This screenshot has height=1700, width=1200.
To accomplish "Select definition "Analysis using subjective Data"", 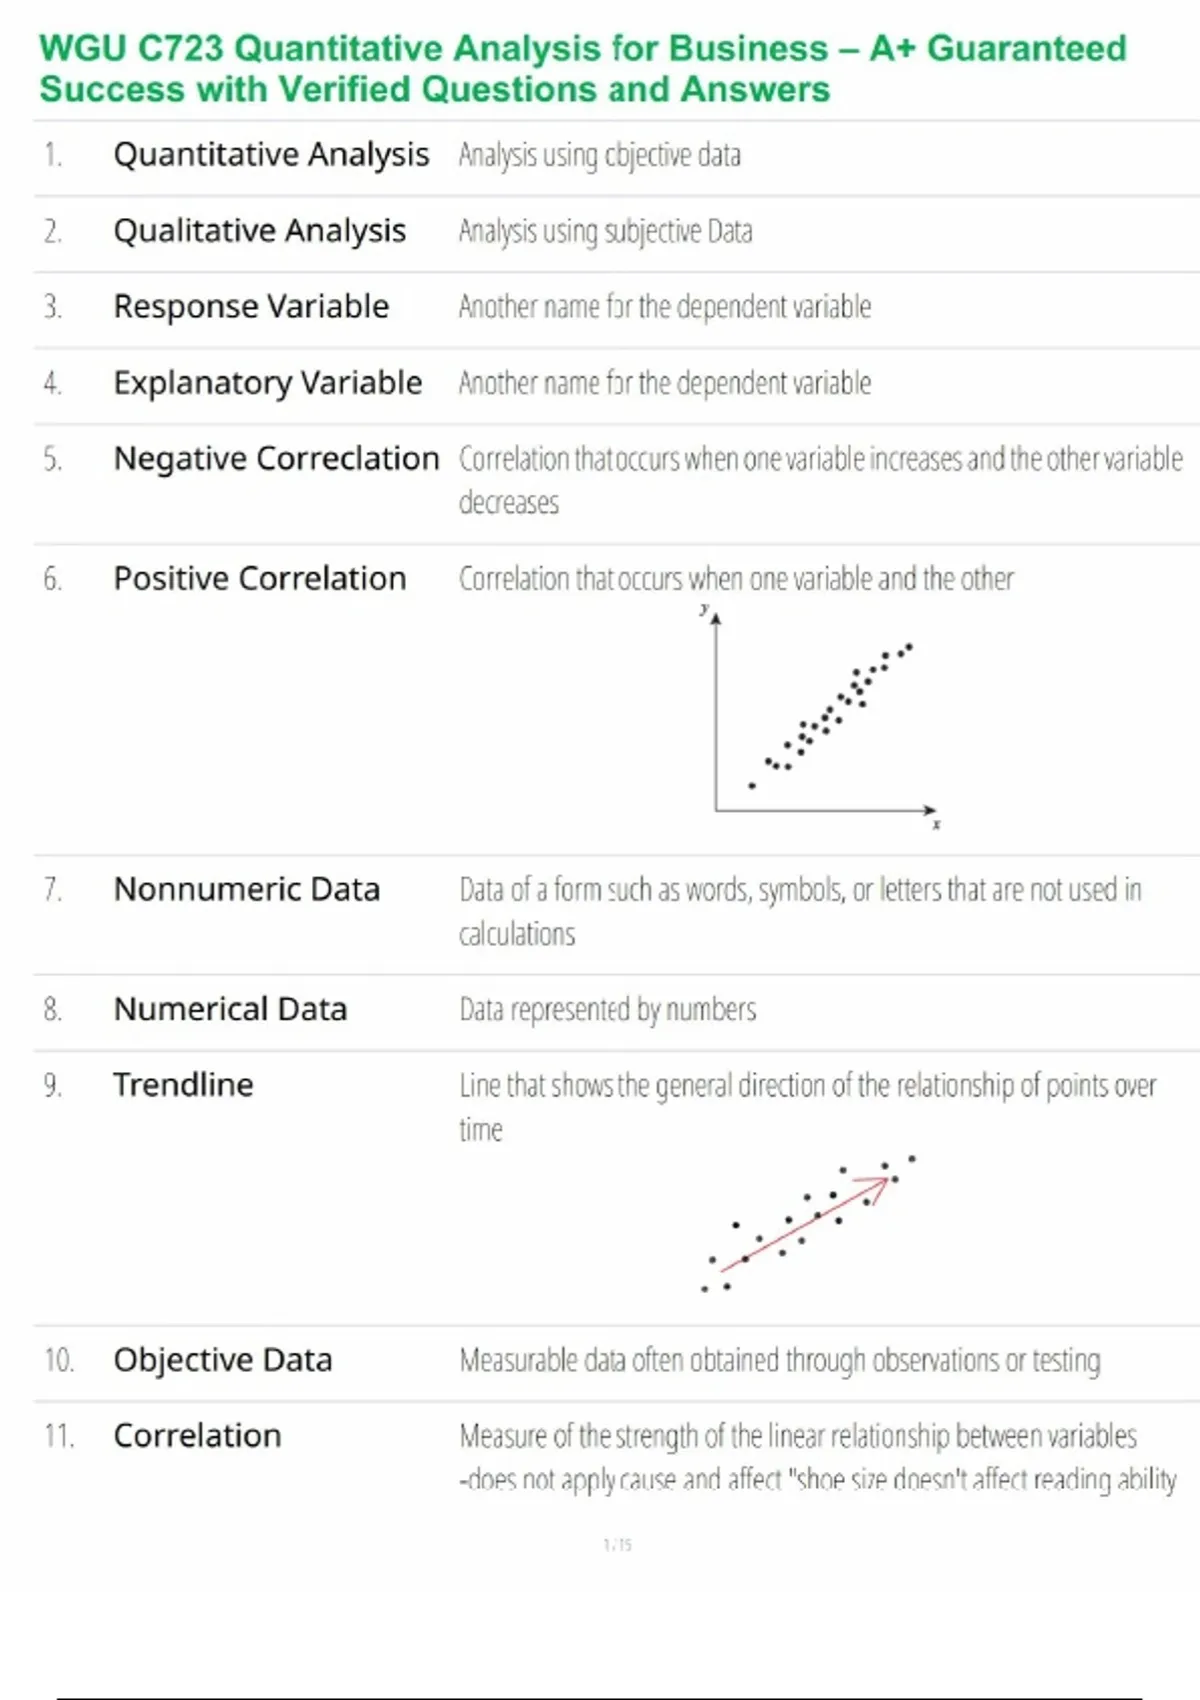I will 605,232.
